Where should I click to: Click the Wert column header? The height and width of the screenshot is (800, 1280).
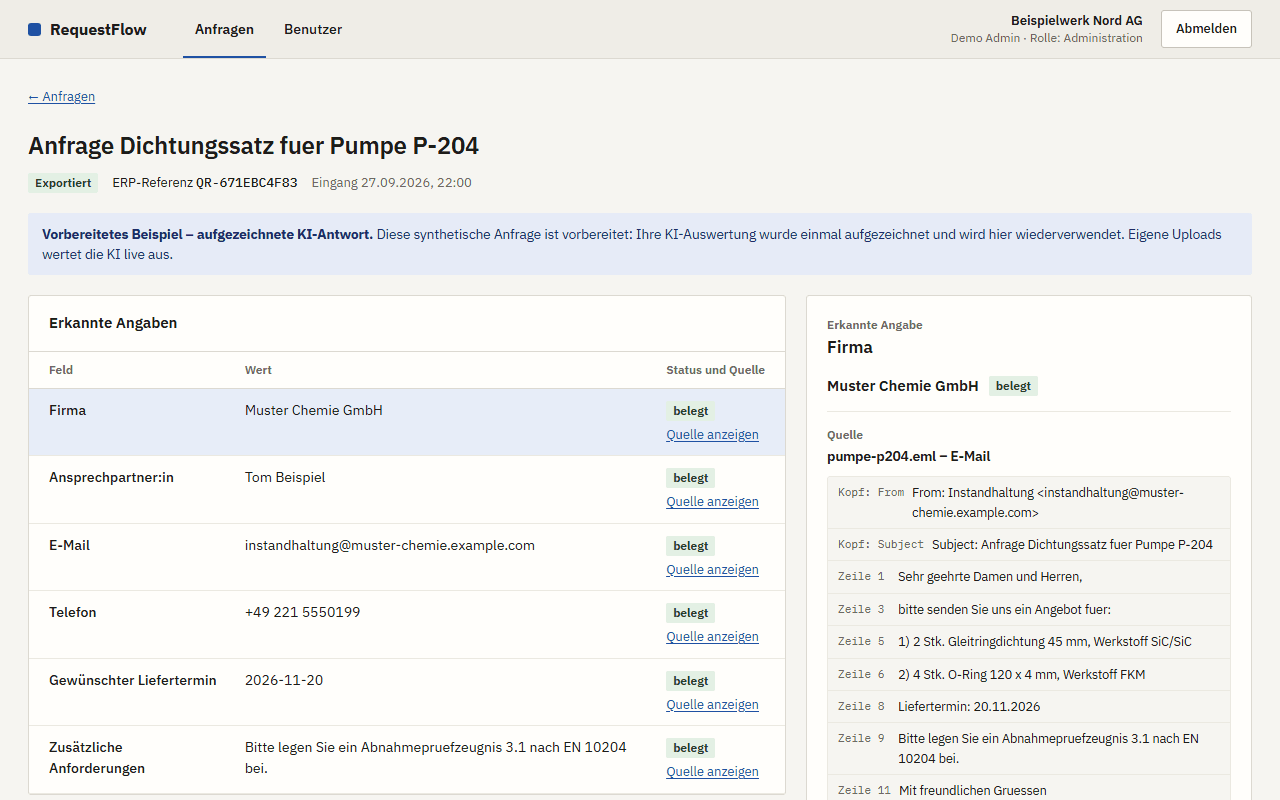[x=258, y=370]
